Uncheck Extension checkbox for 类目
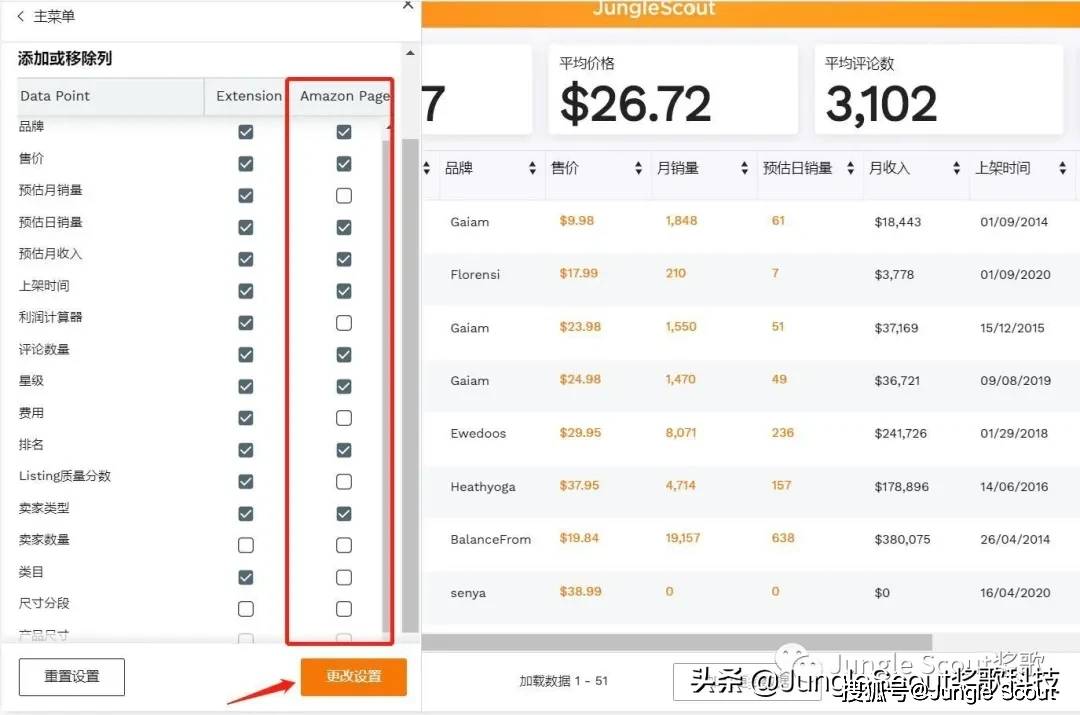Image resolution: width=1080 pixels, height=715 pixels. point(246,577)
